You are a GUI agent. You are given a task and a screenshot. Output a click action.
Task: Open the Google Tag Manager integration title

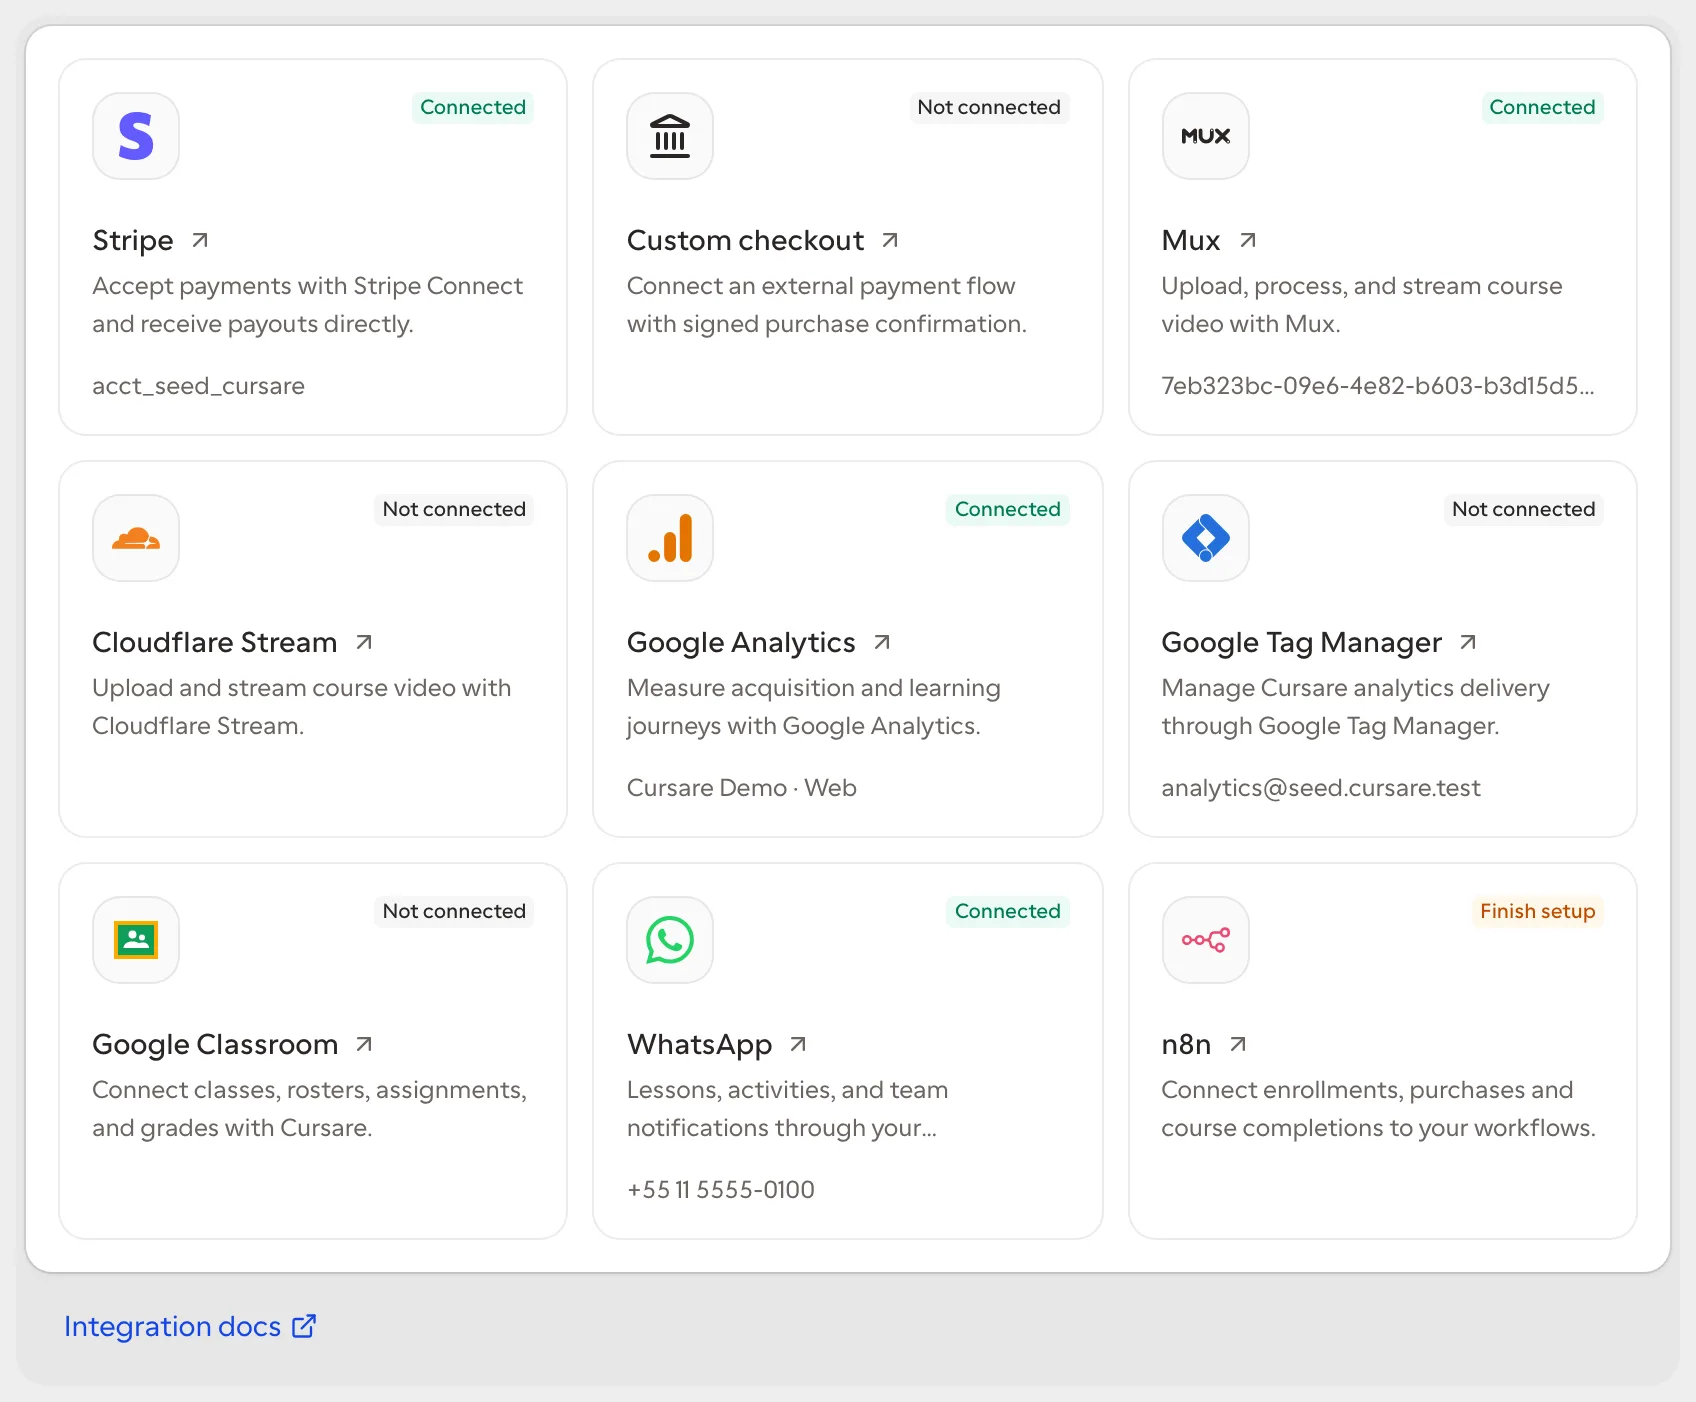coord(1301,643)
